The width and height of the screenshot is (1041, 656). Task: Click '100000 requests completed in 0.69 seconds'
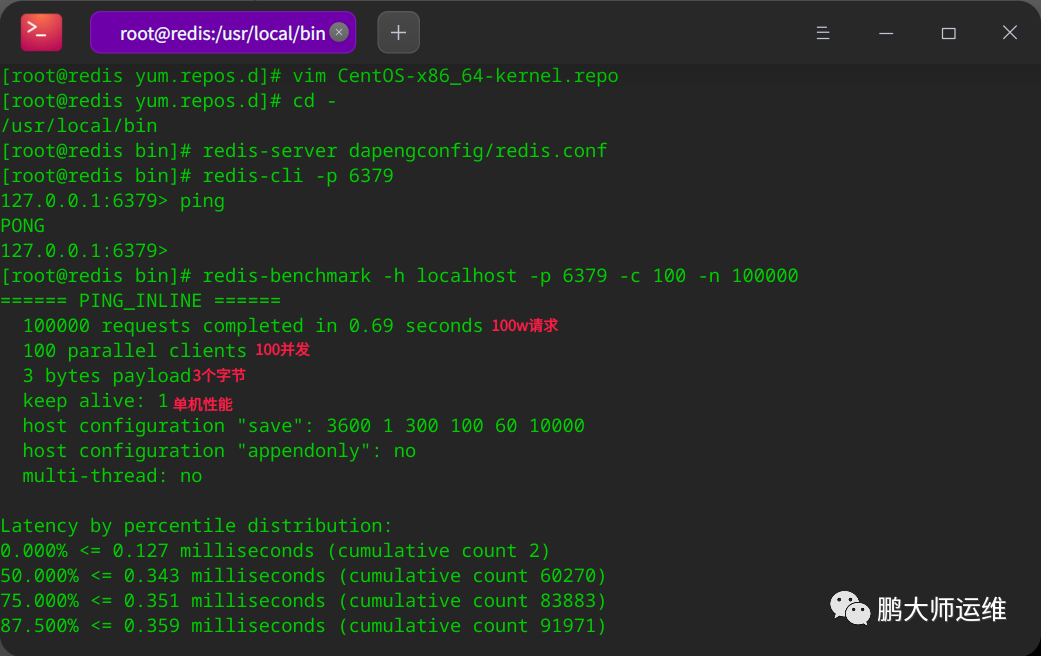pos(253,326)
